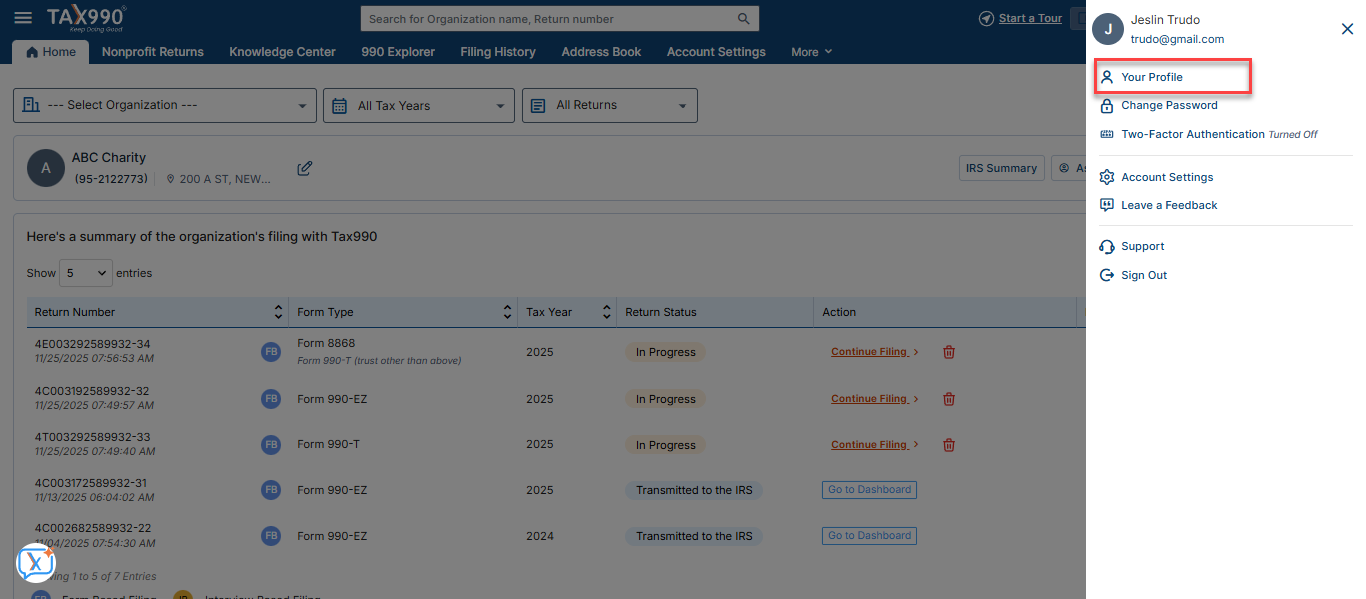The width and height of the screenshot is (1366, 599).
Task: Click the trudo@gmail.com email text
Action: [1177, 39]
